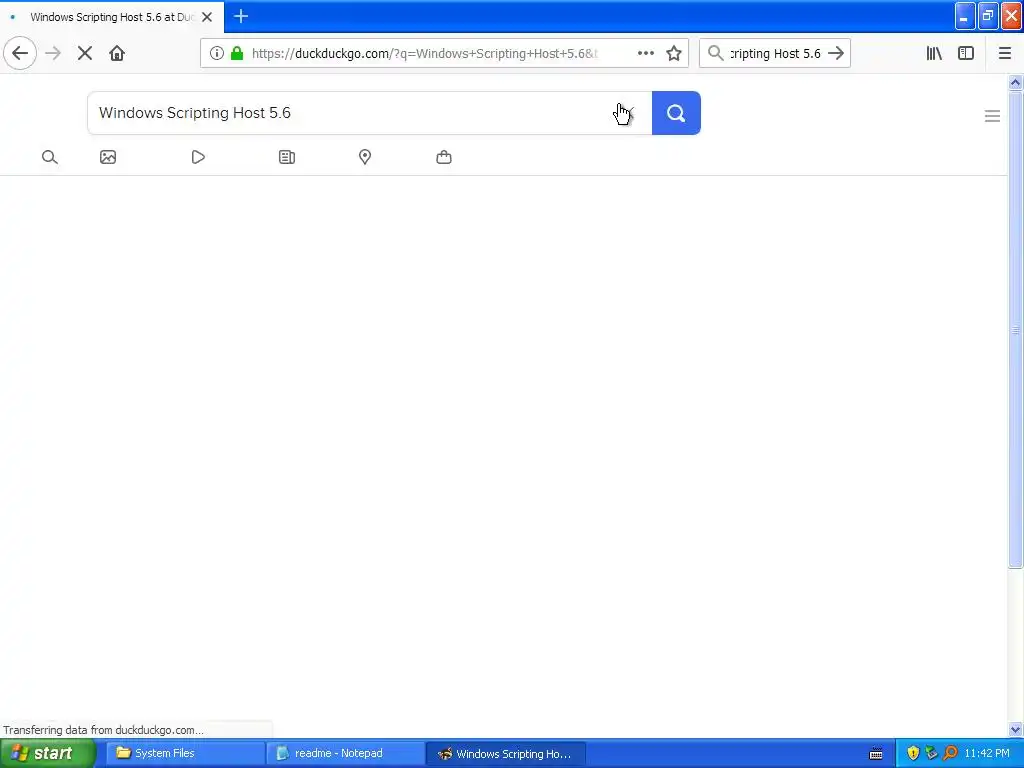
Task: Click the search bar magnifier icon
Action: [715, 53]
